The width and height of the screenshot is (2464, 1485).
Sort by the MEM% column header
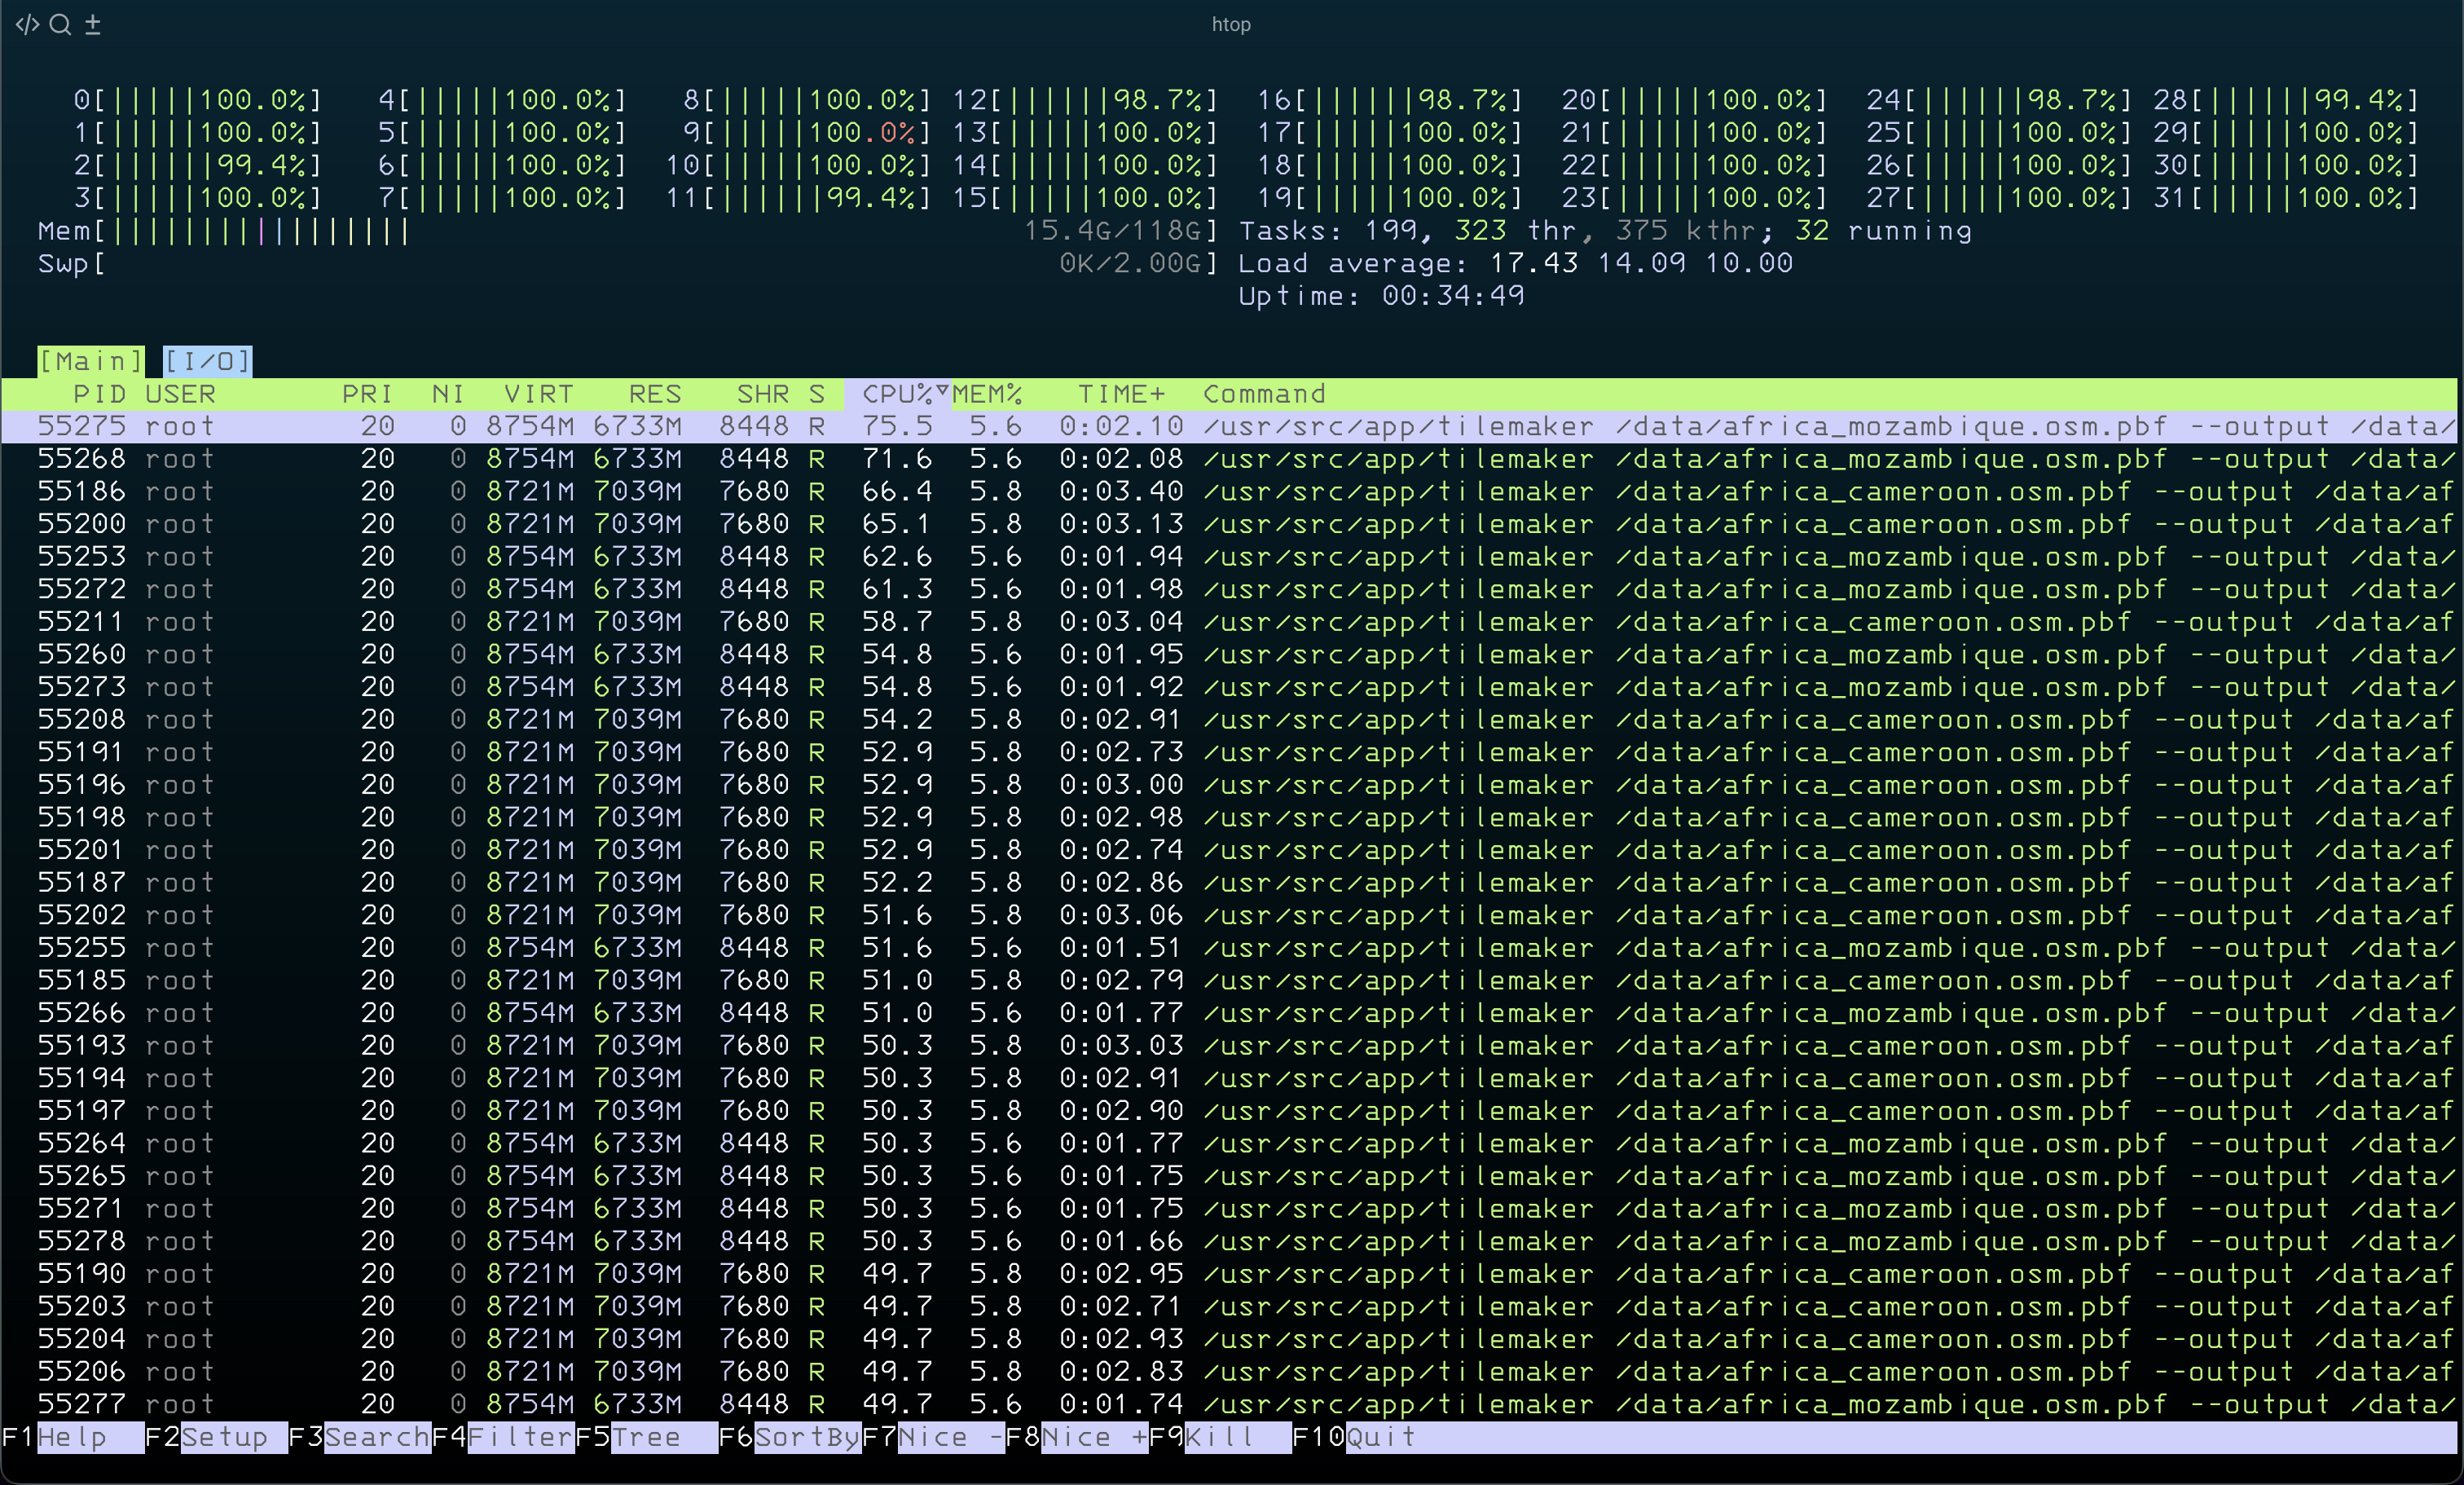pos(987,394)
